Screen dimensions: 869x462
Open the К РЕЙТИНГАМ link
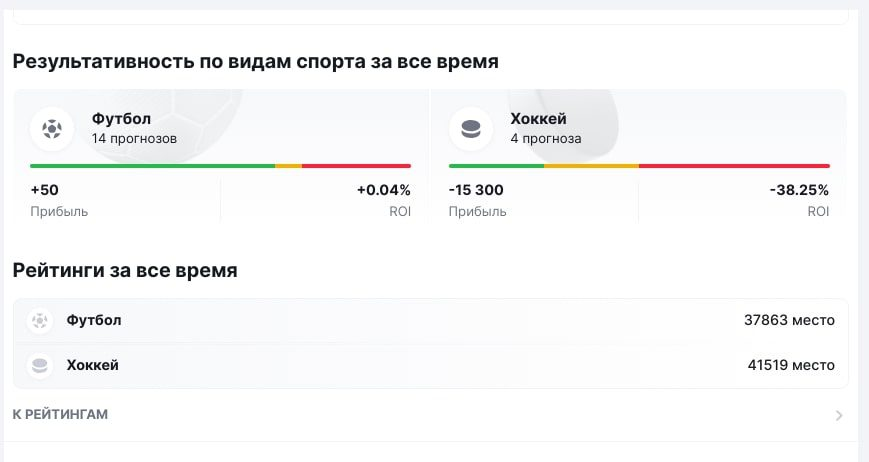[60, 414]
